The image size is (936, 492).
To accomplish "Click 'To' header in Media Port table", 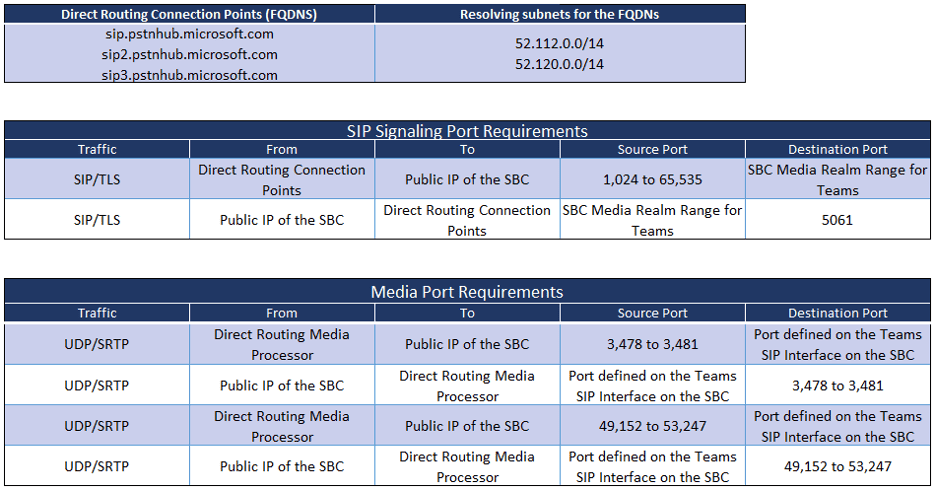I will pos(467,313).
